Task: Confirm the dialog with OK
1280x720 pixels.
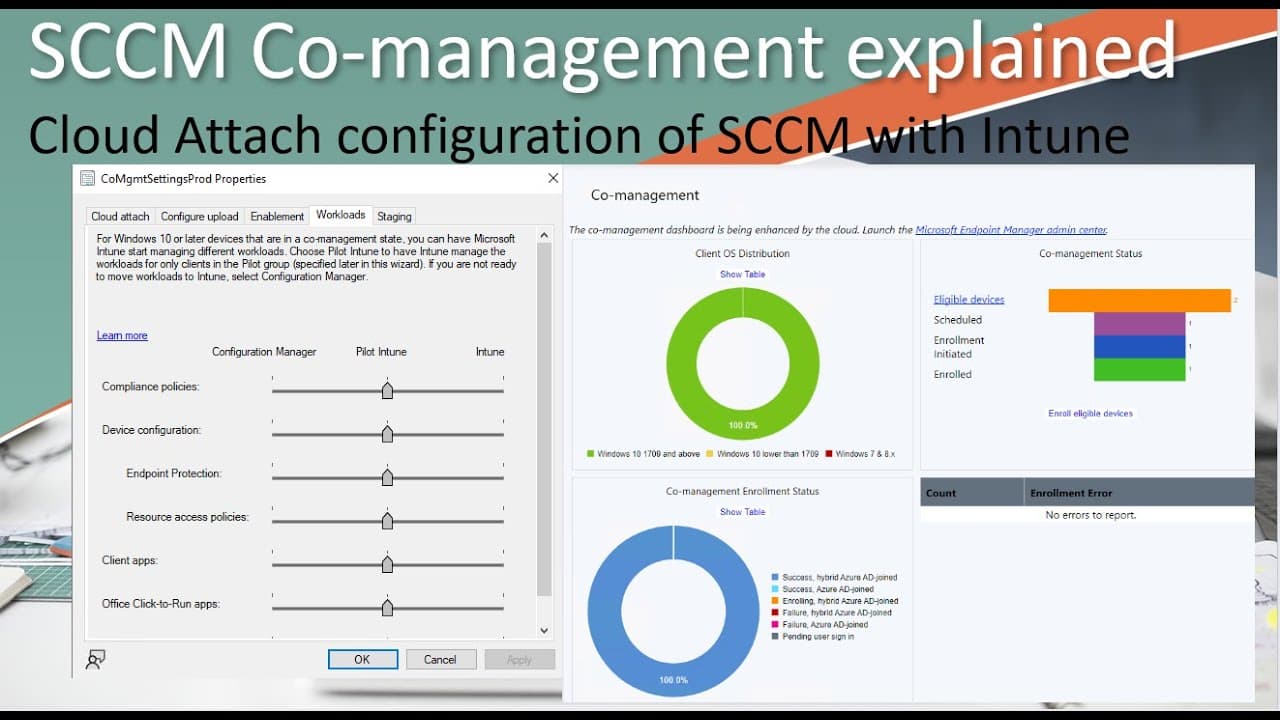Action: coord(363,659)
